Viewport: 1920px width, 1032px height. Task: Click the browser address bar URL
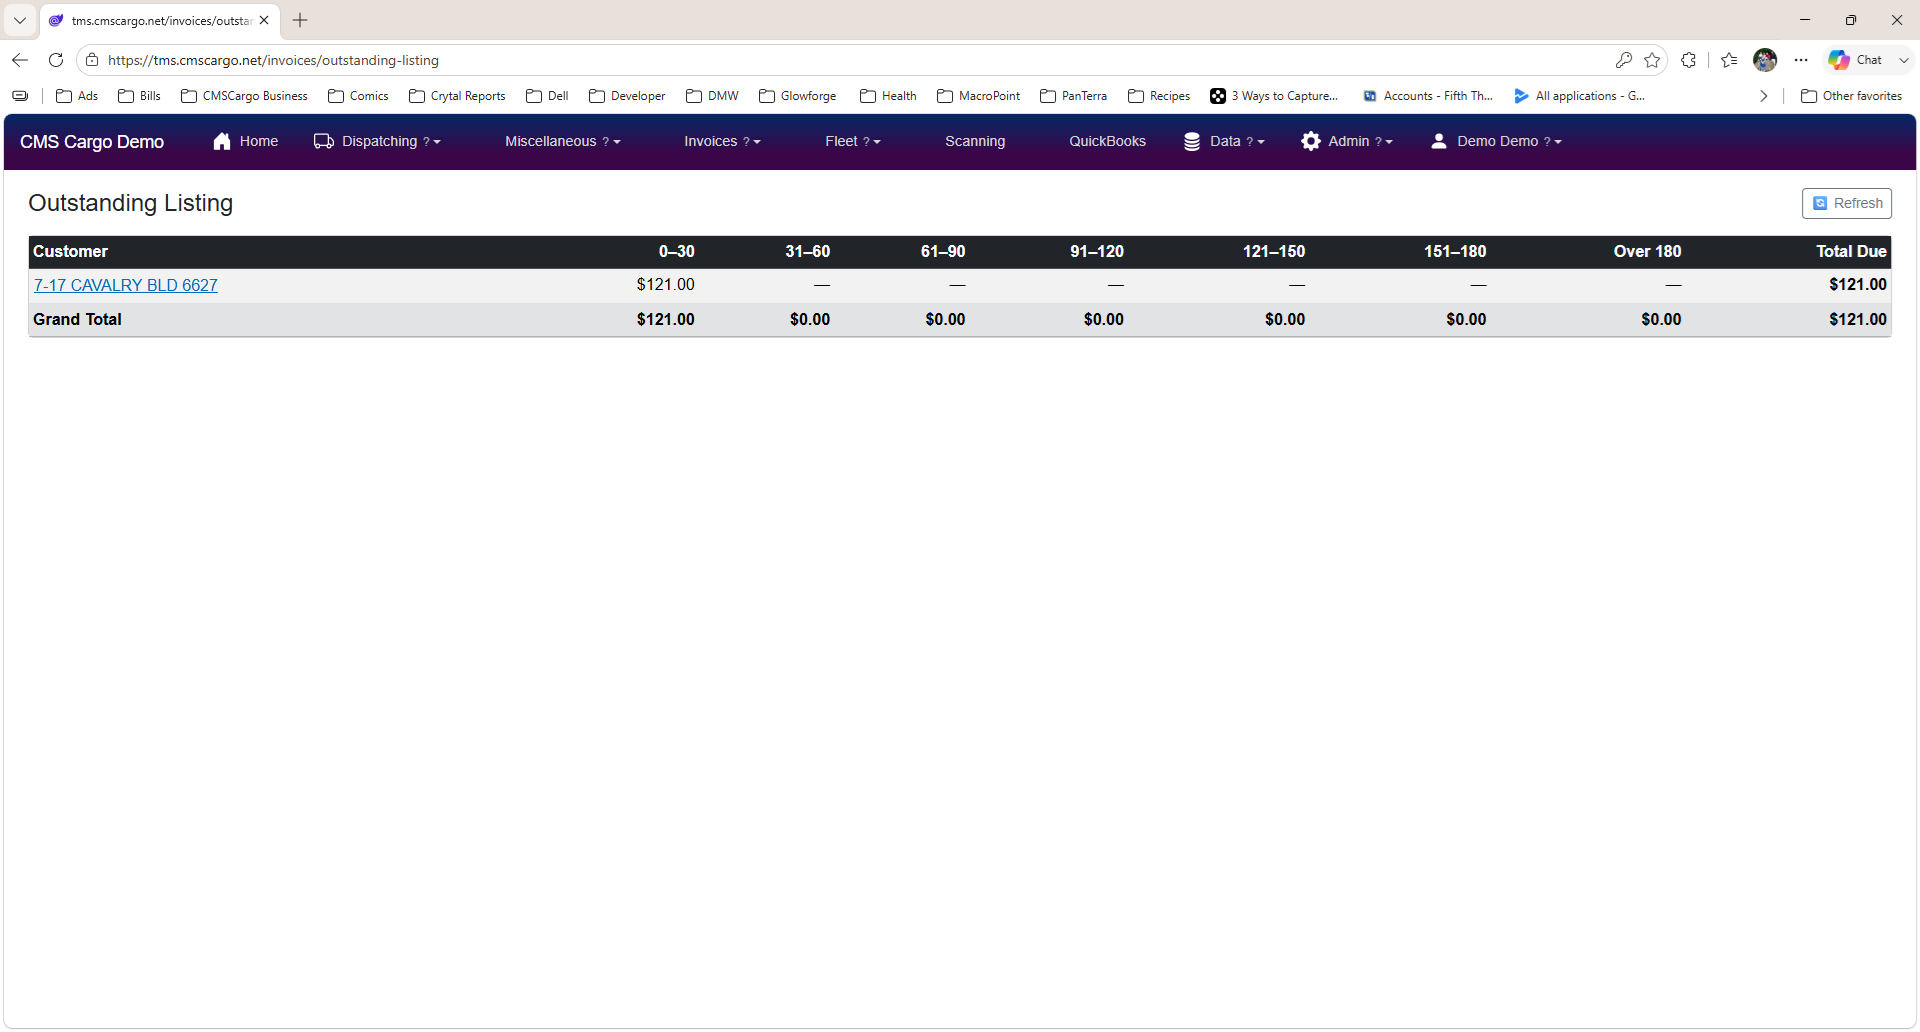pyautogui.click(x=273, y=60)
